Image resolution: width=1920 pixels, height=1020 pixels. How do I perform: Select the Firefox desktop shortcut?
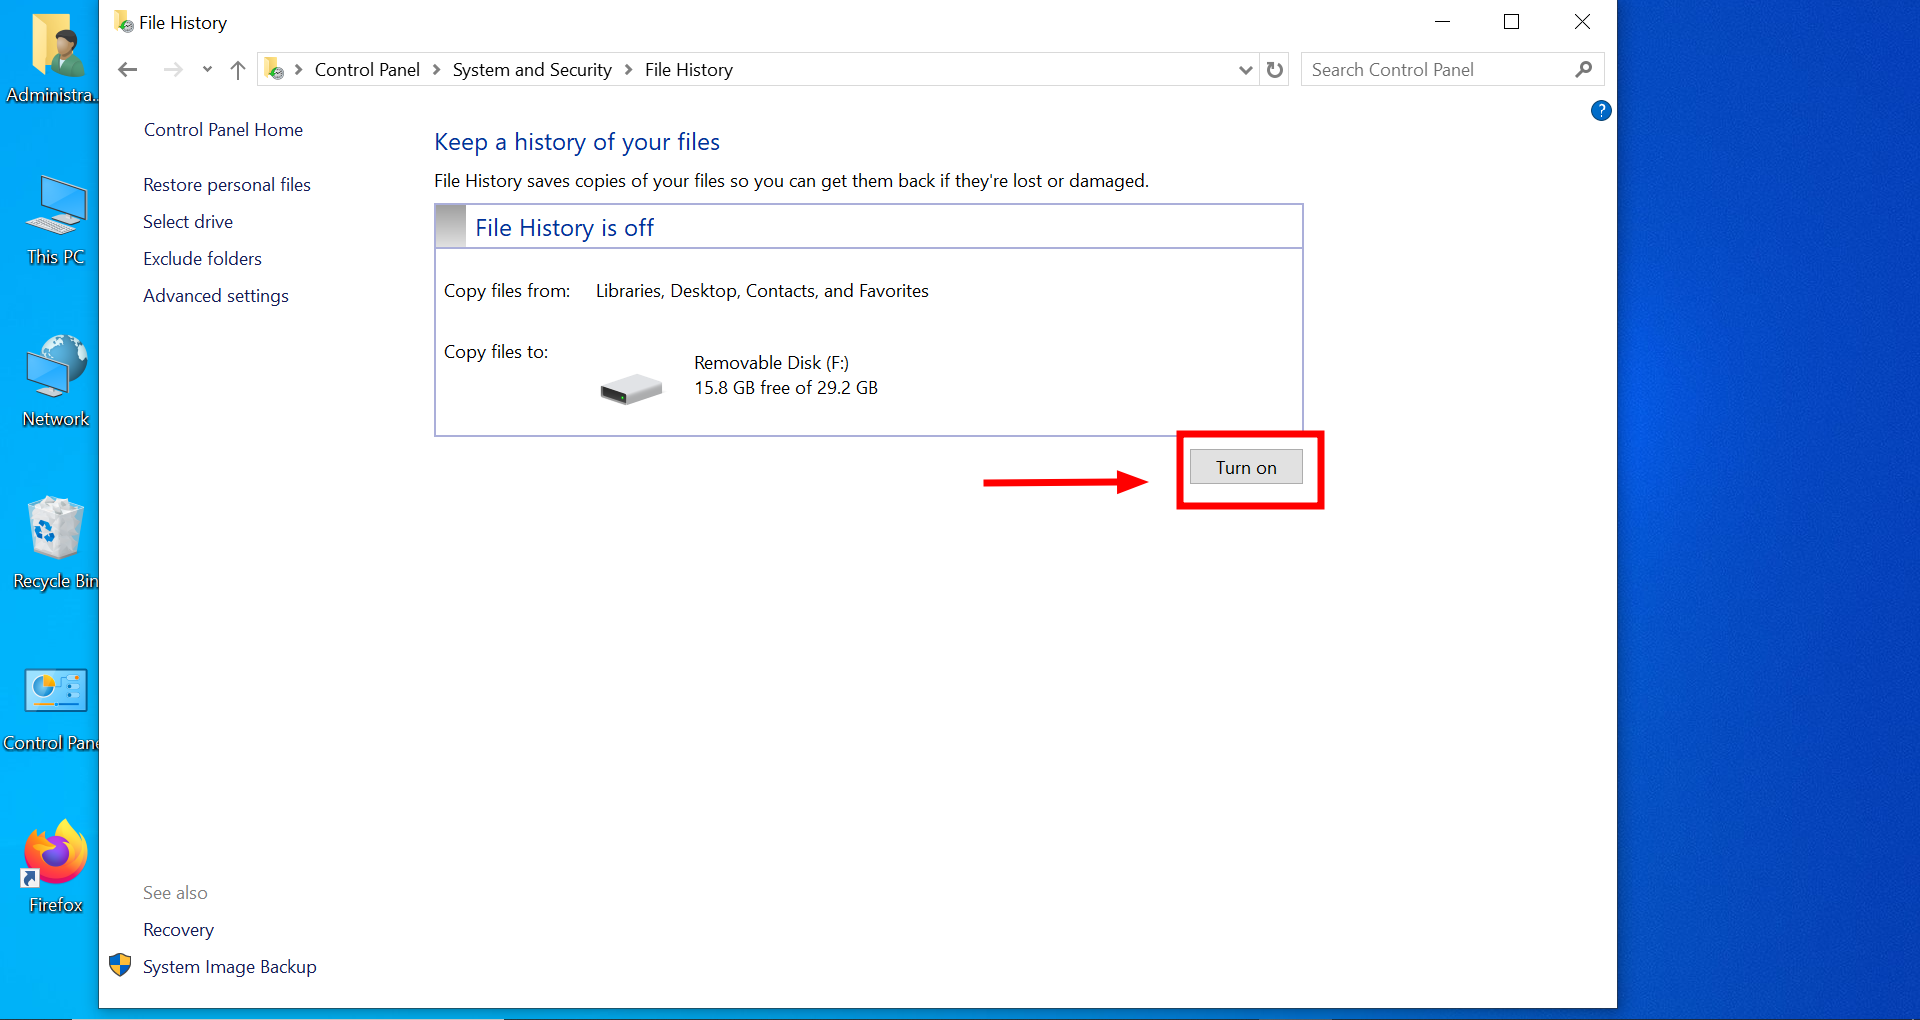[x=56, y=867]
